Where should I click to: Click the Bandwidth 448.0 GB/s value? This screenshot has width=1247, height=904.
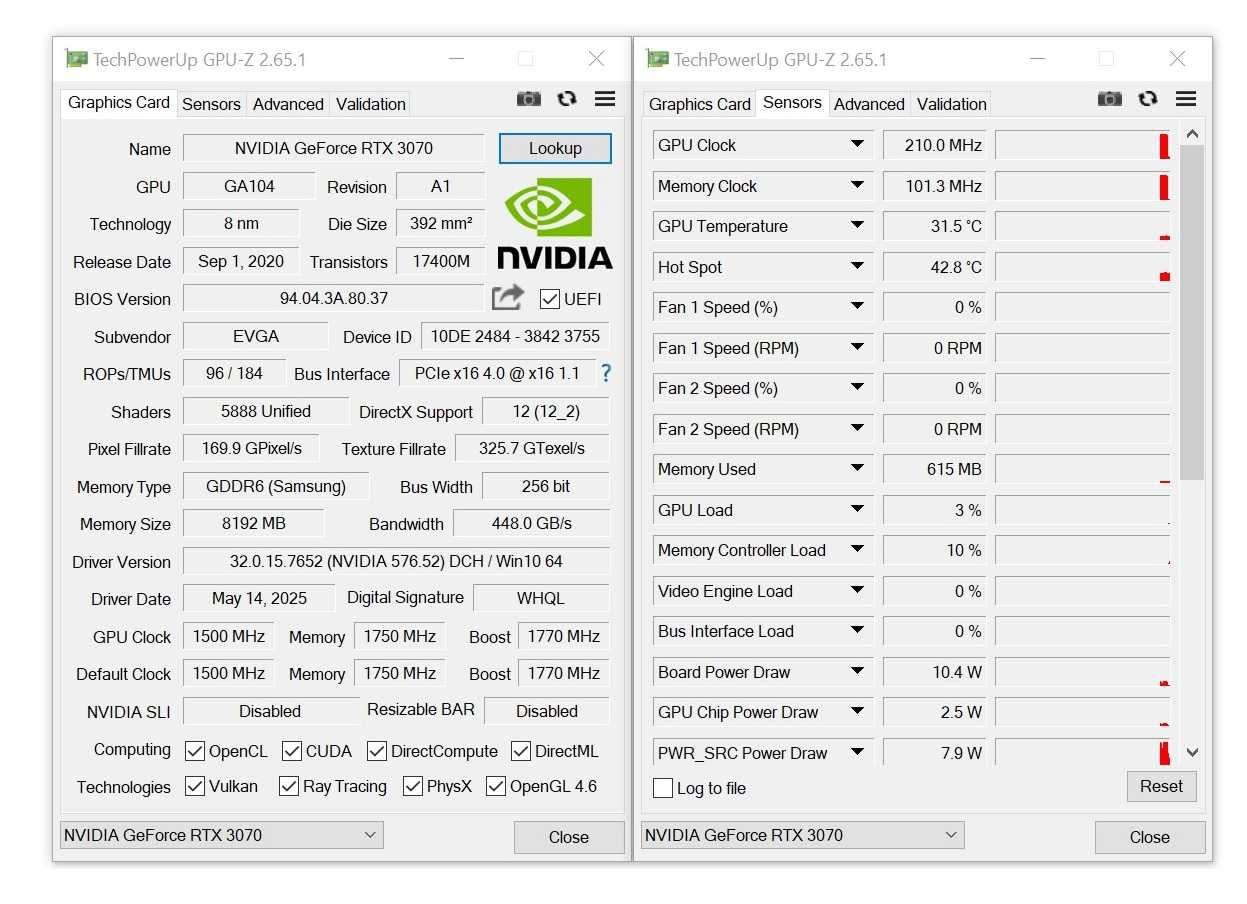click(x=531, y=523)
